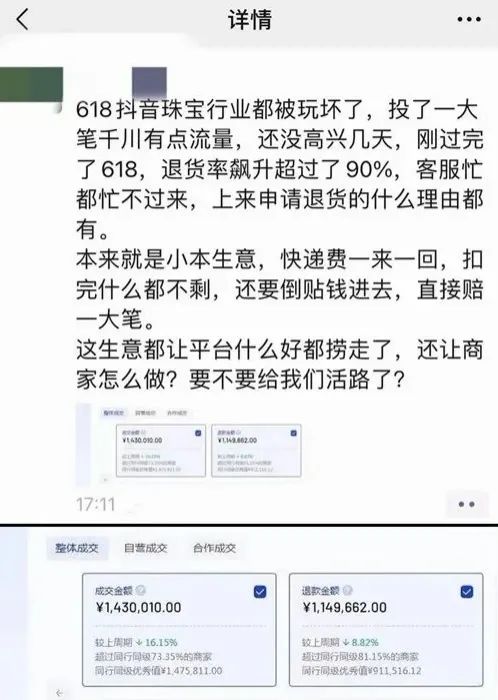Select the 整体成交 tab
The height and width of the screenshot is (700, 498).
point(77,548)
